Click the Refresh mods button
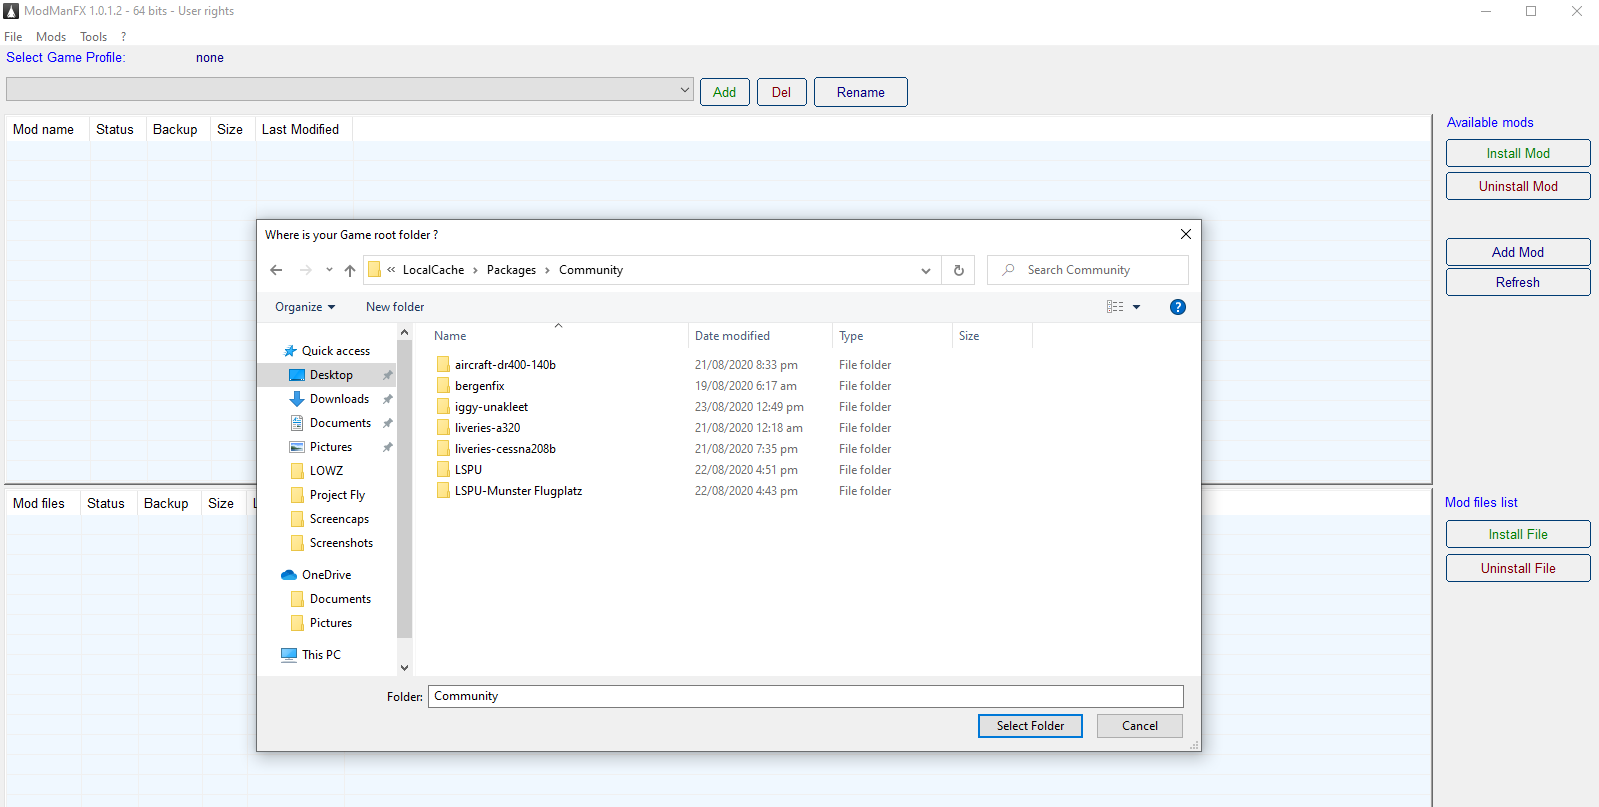 point(1518,282)
